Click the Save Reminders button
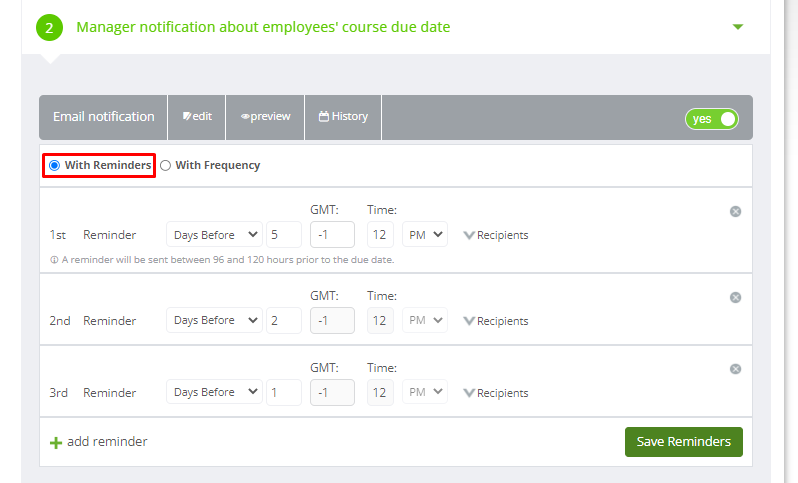Viewport: 798px width, 483px height. [x=683, y=442]
